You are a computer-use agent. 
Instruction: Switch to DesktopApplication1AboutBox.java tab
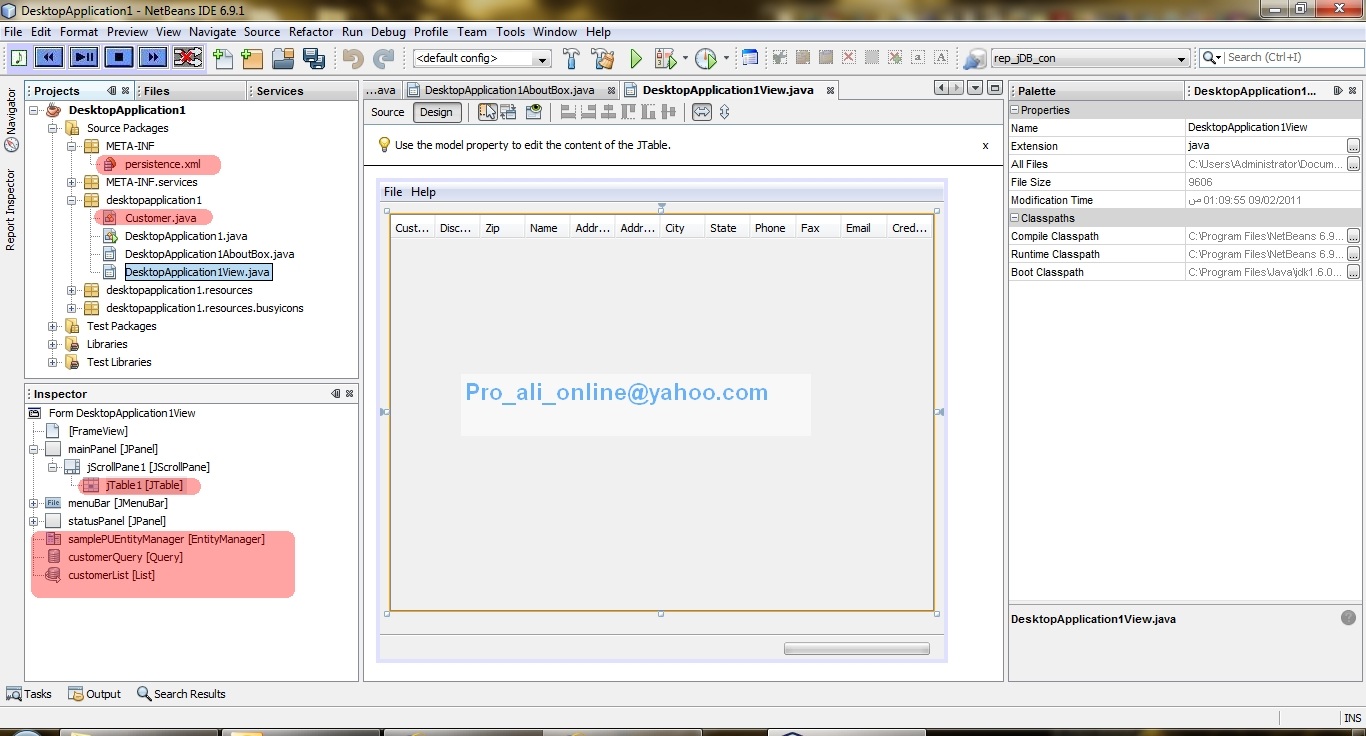[508, 90]
